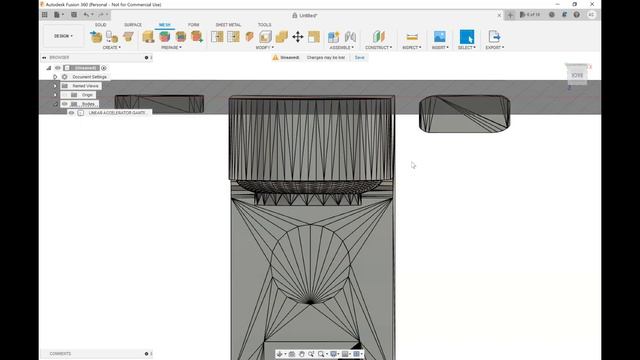Click the Insert image icon
Screen dimensions: 640x360
point(440,37)
